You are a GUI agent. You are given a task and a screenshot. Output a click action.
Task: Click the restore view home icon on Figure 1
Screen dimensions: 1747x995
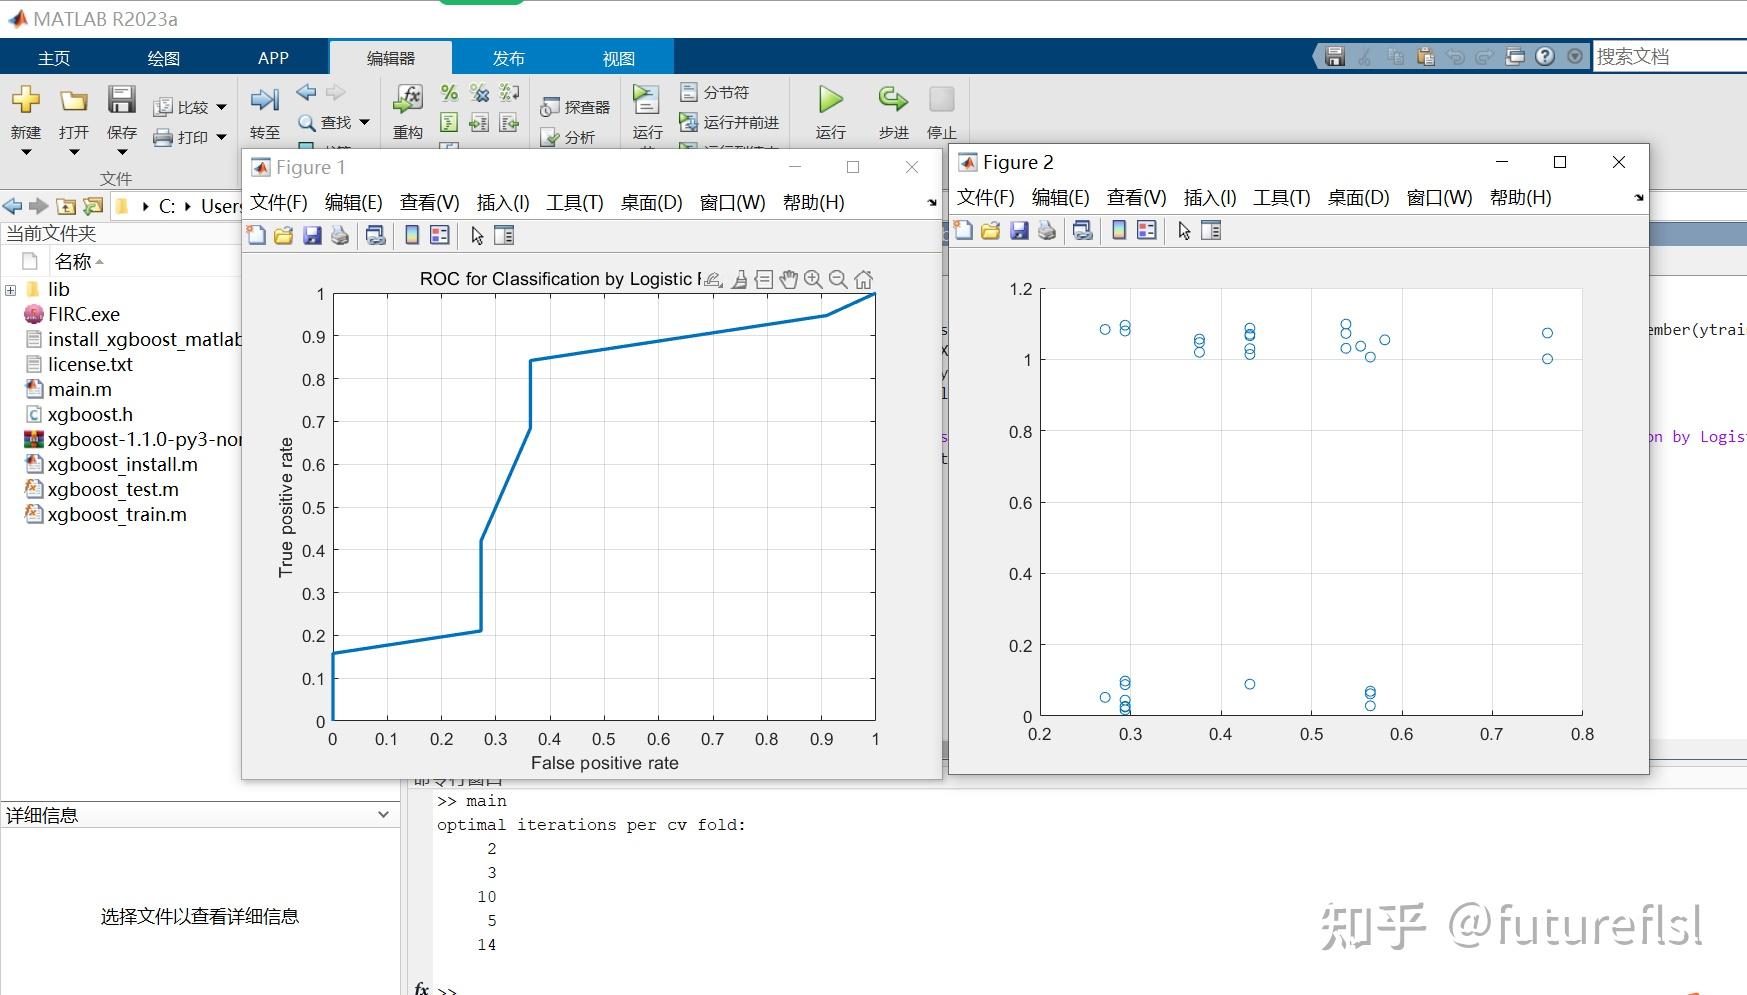(x=864, y=279)
